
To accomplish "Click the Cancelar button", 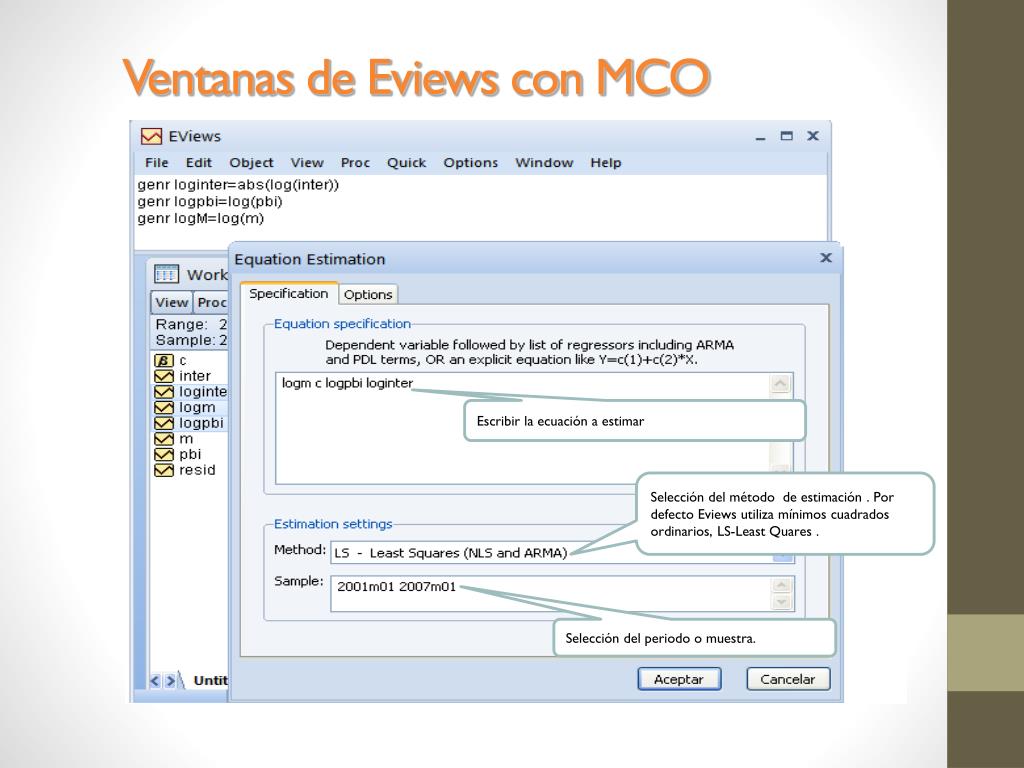I will (x=788, y=679).
